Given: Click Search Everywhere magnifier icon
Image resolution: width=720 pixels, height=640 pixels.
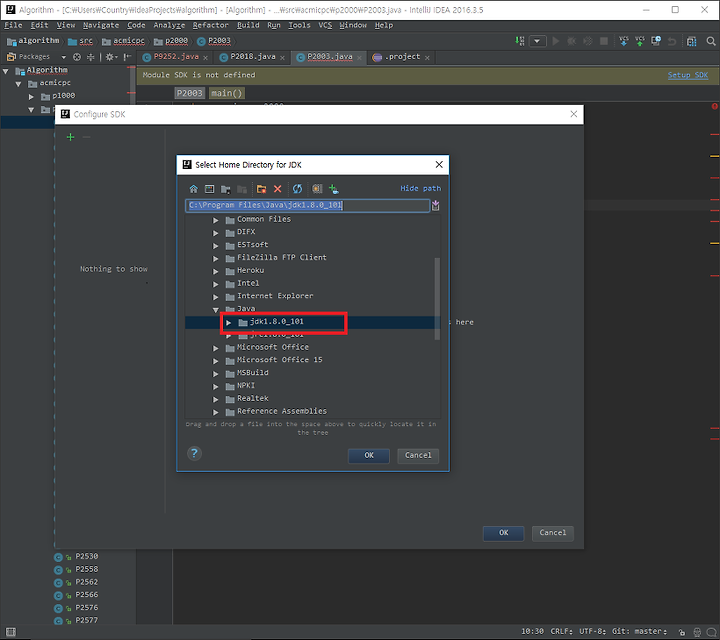Looking at the screenshot, I should [711, 41].
